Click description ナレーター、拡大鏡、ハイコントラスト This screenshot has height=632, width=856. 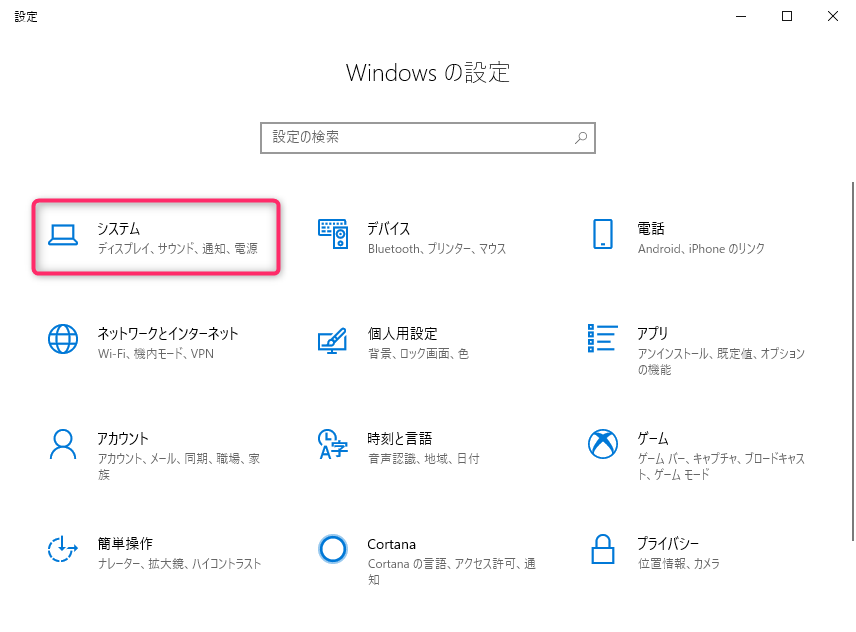pyautogui.click(x=179, y=564)
